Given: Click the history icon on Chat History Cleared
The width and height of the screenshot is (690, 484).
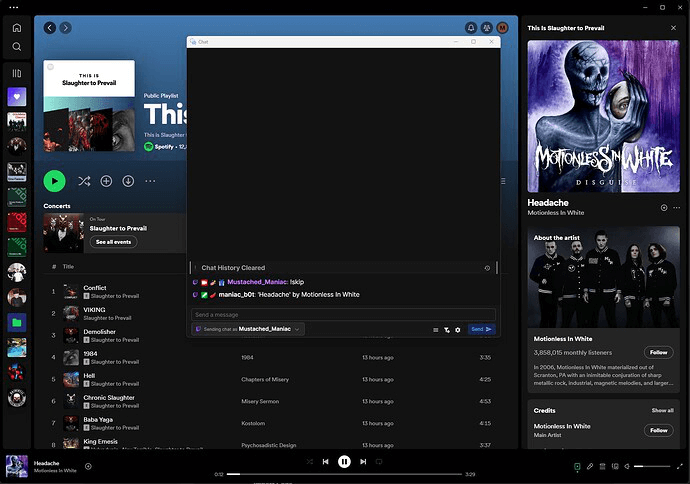Looking at the screenshot, I should point(487,268).
